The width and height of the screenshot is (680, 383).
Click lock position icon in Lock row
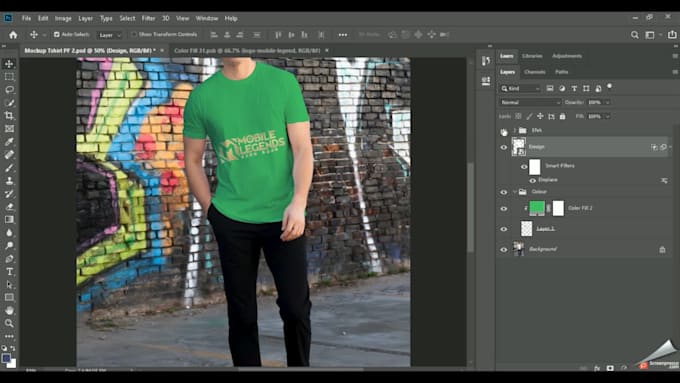pyautogui.click(x=540, y=116)
